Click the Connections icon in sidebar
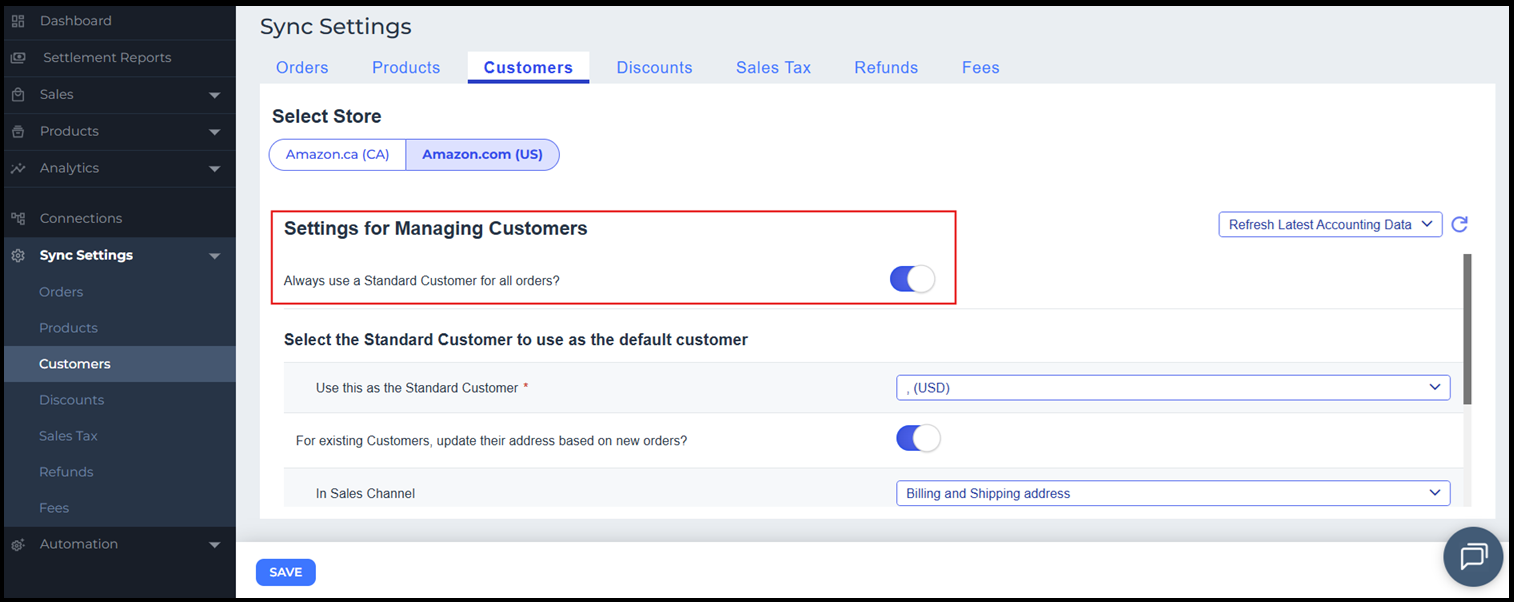The width and height of the screenshot is (1514, 602). (18, 218)
